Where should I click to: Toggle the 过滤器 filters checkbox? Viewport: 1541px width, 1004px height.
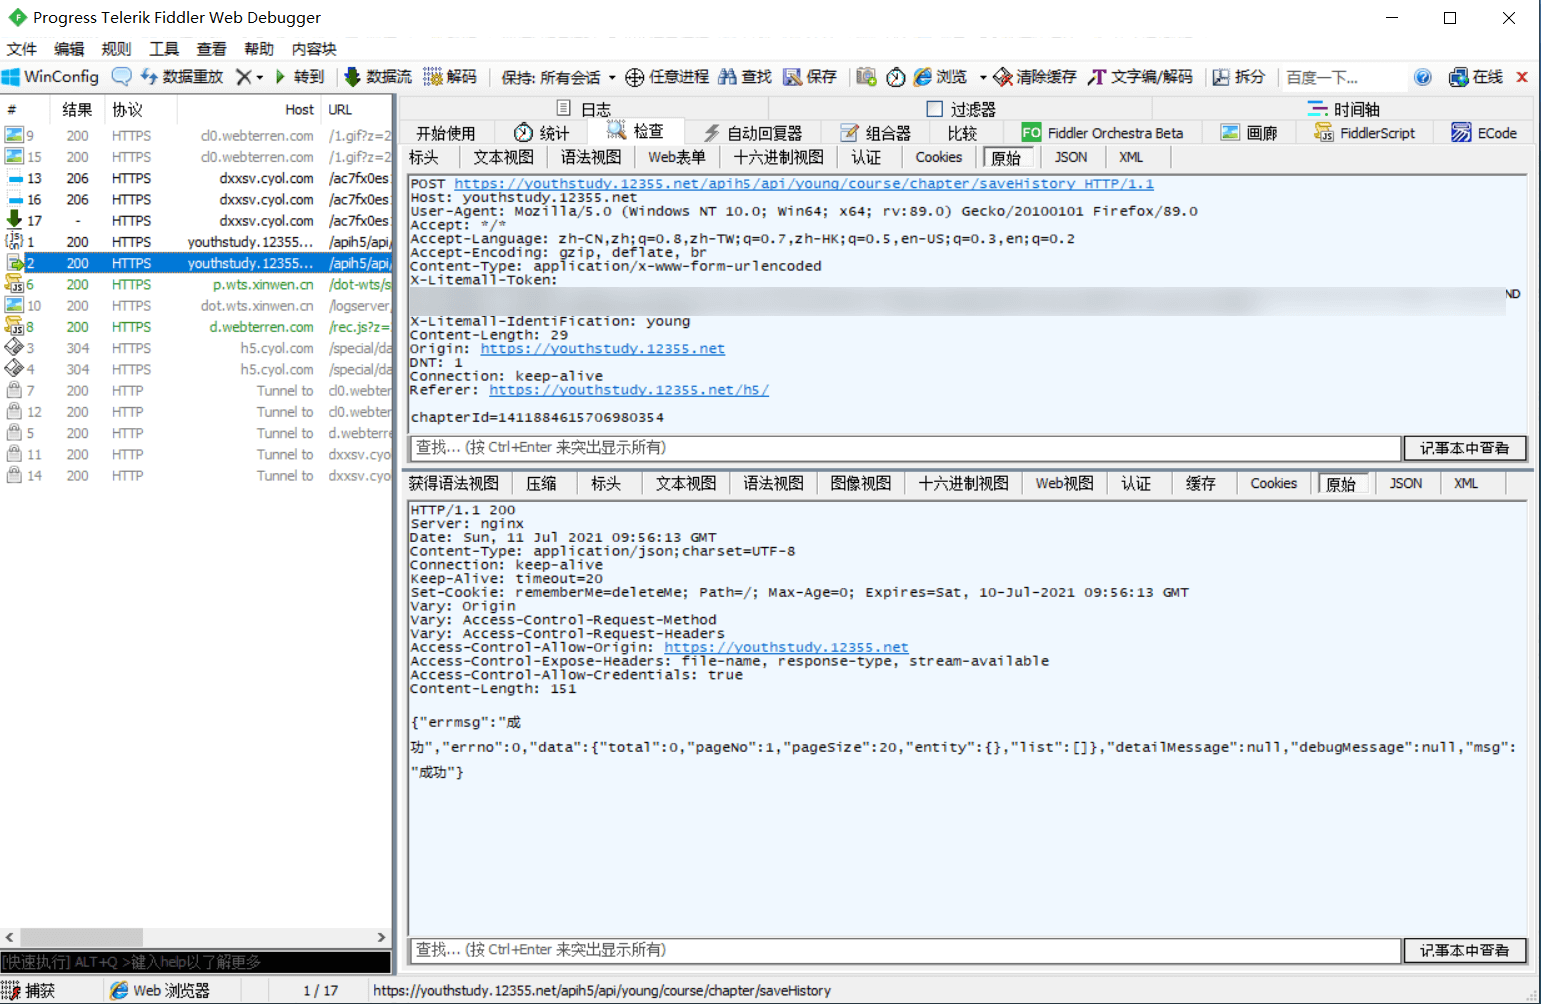[x=935, y=109]
